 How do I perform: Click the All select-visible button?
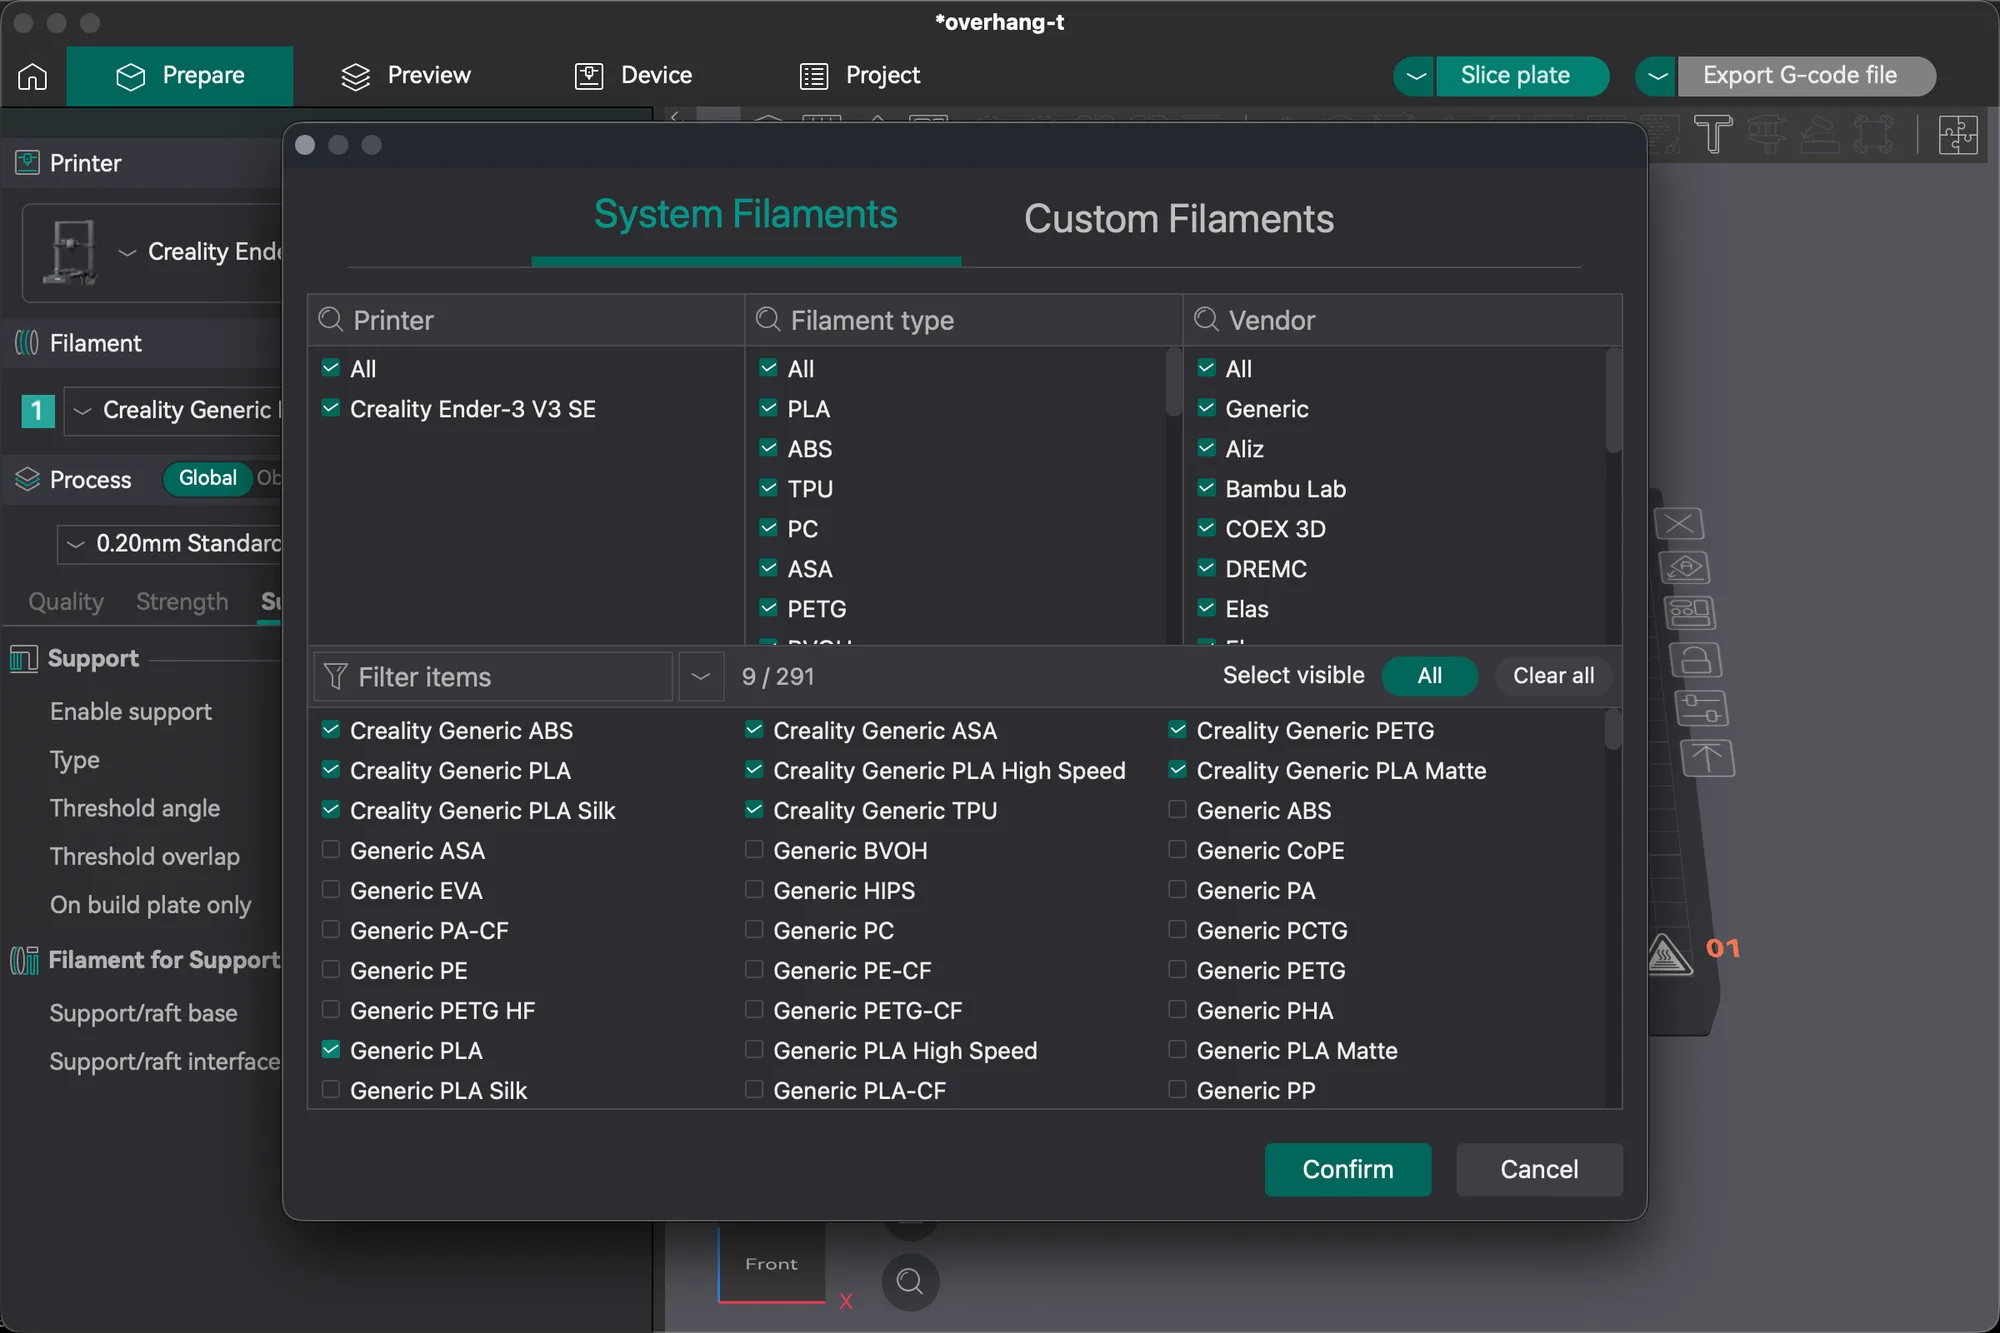pos(1429,676)
